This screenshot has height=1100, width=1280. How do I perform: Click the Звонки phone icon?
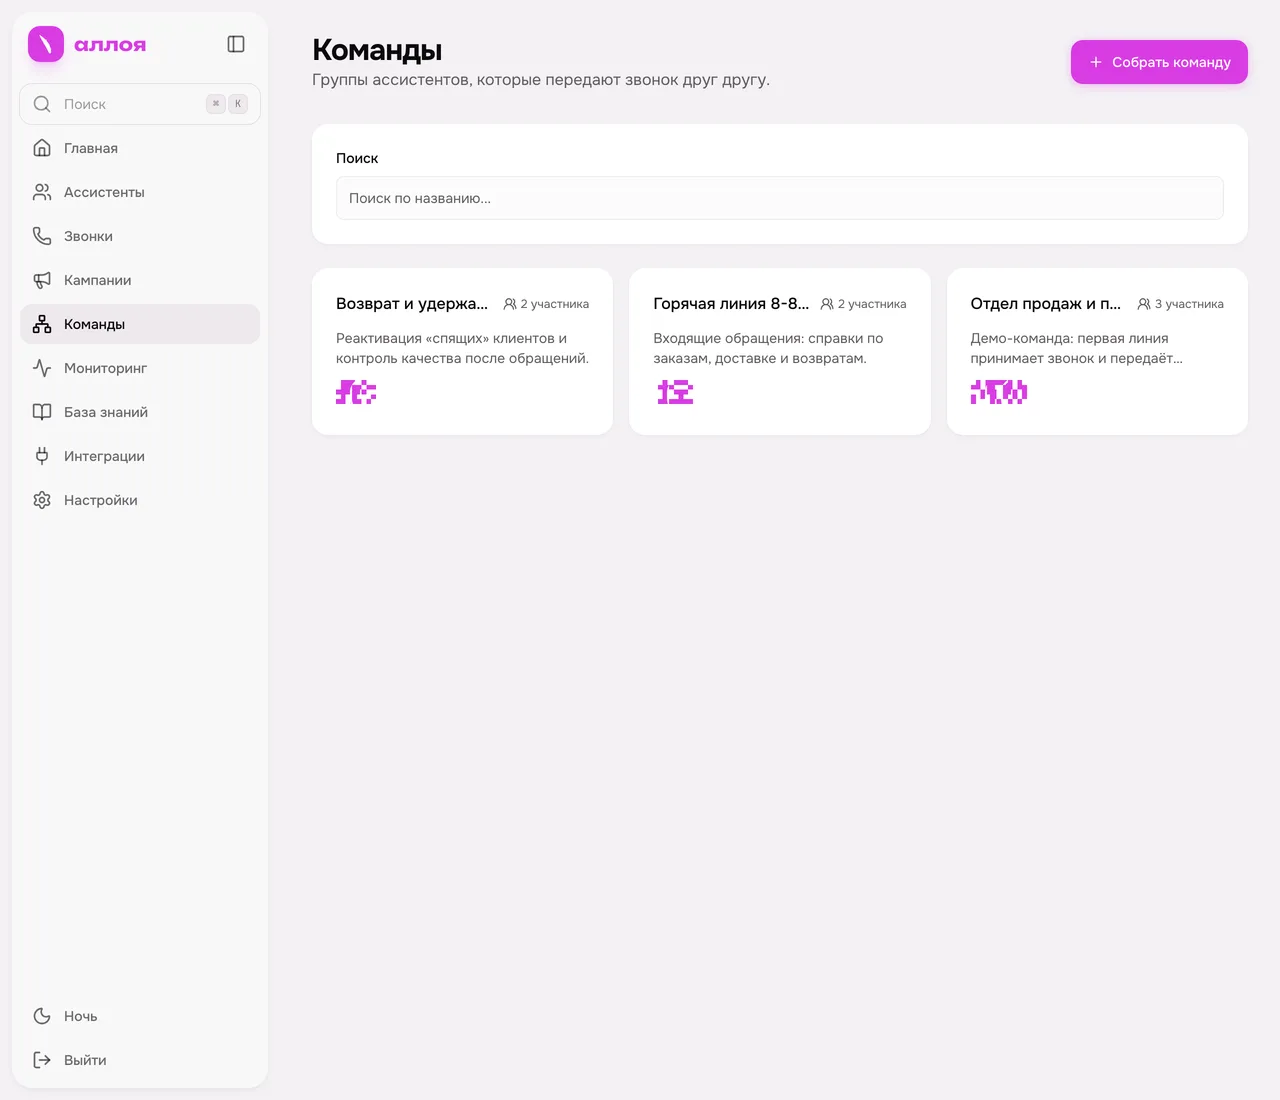[42, 236]
